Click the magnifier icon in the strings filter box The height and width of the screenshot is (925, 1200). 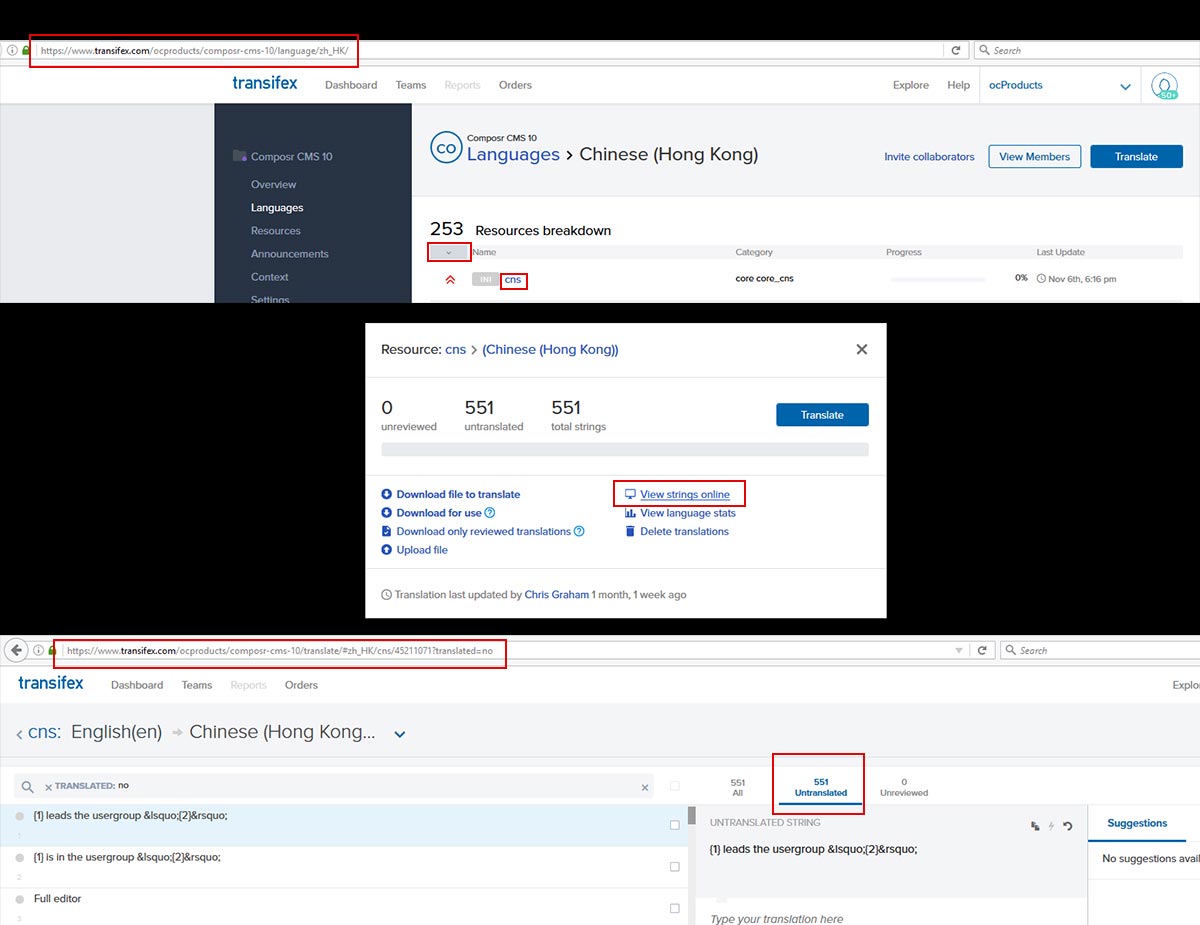click(28, 788)
